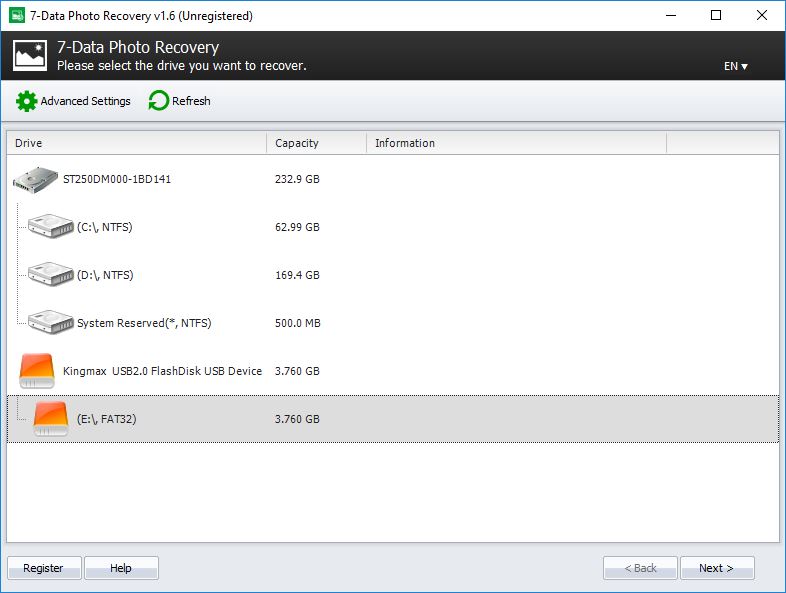Click the 62.99 GB capacity value
786x593 pixels.
[x=297, y=227]
